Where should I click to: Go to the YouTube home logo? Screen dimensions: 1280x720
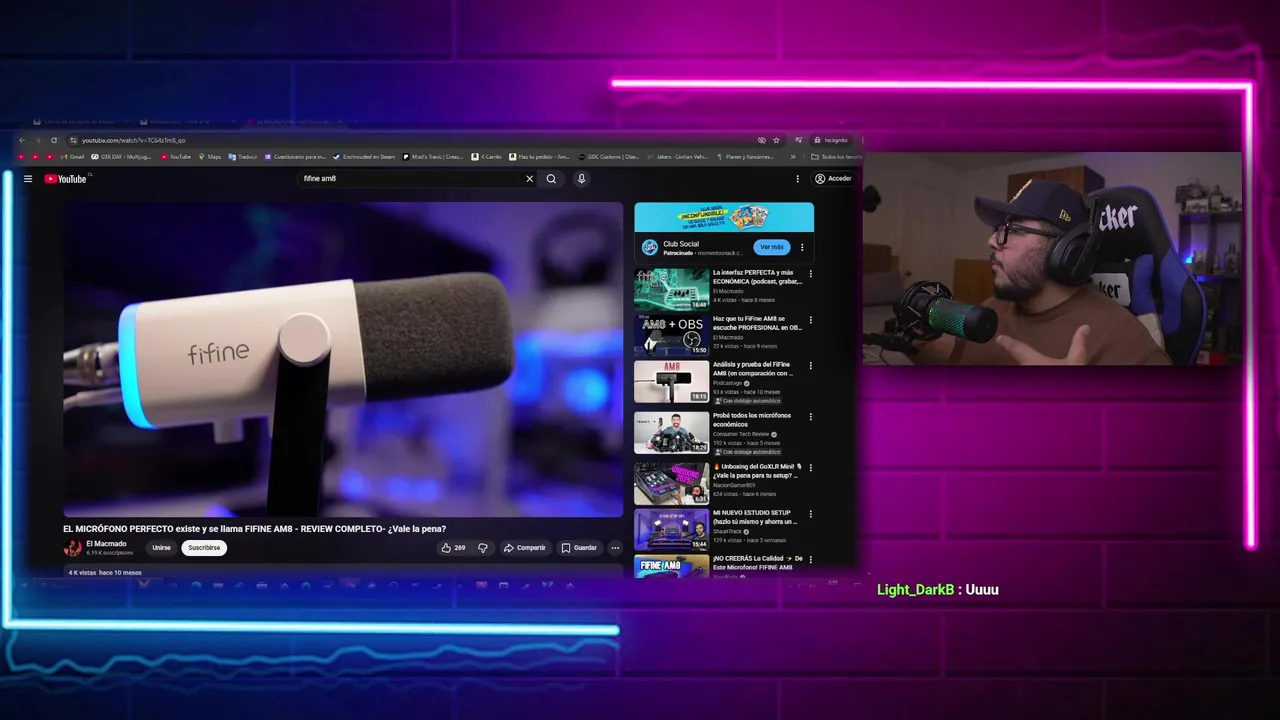(66, 179)
